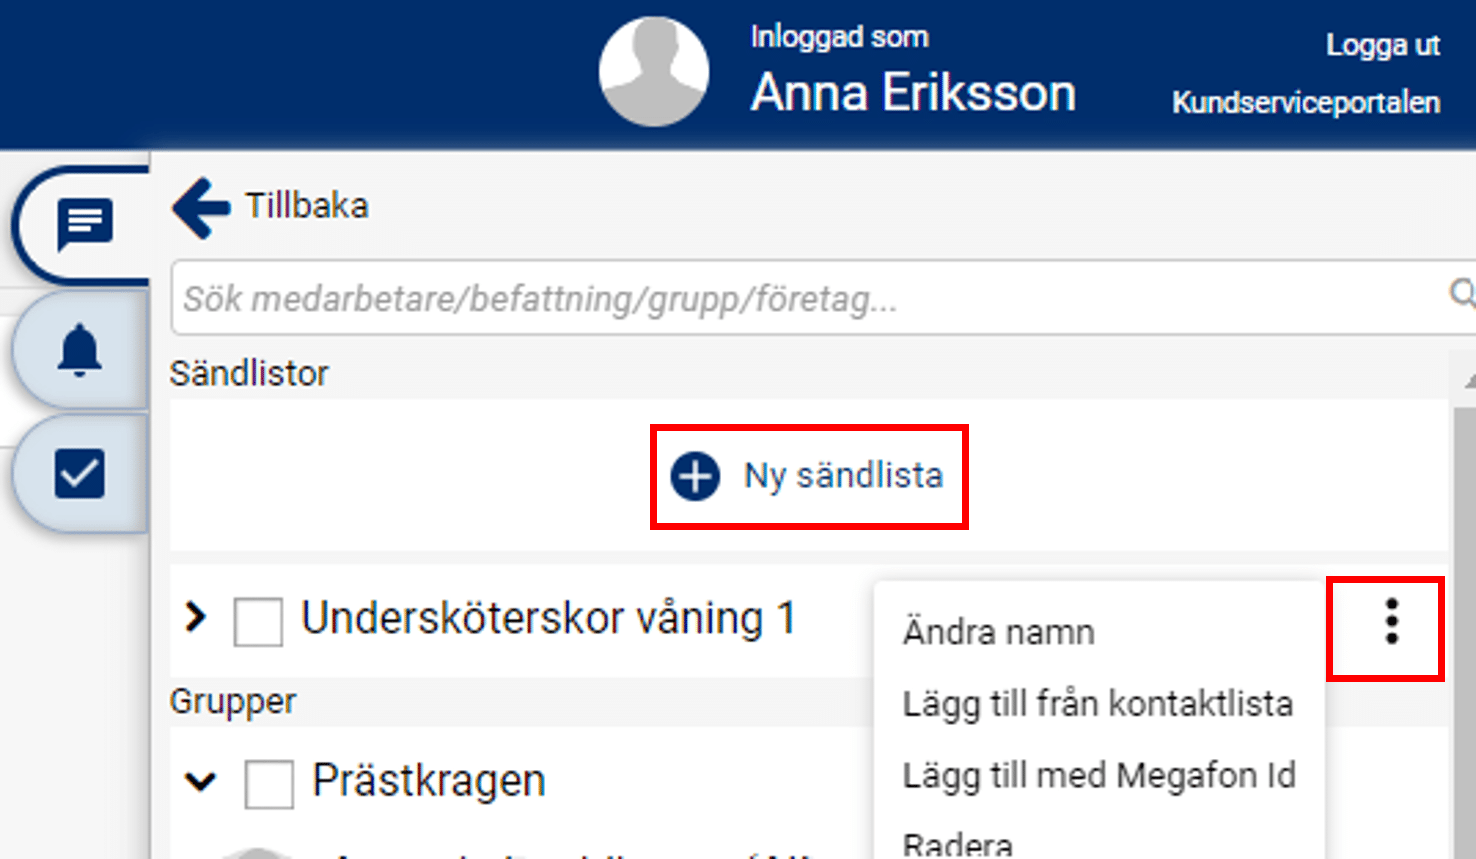
Task: Tick the Undersköterskor våning 1 checkbox
Action: tap(258, 622)
